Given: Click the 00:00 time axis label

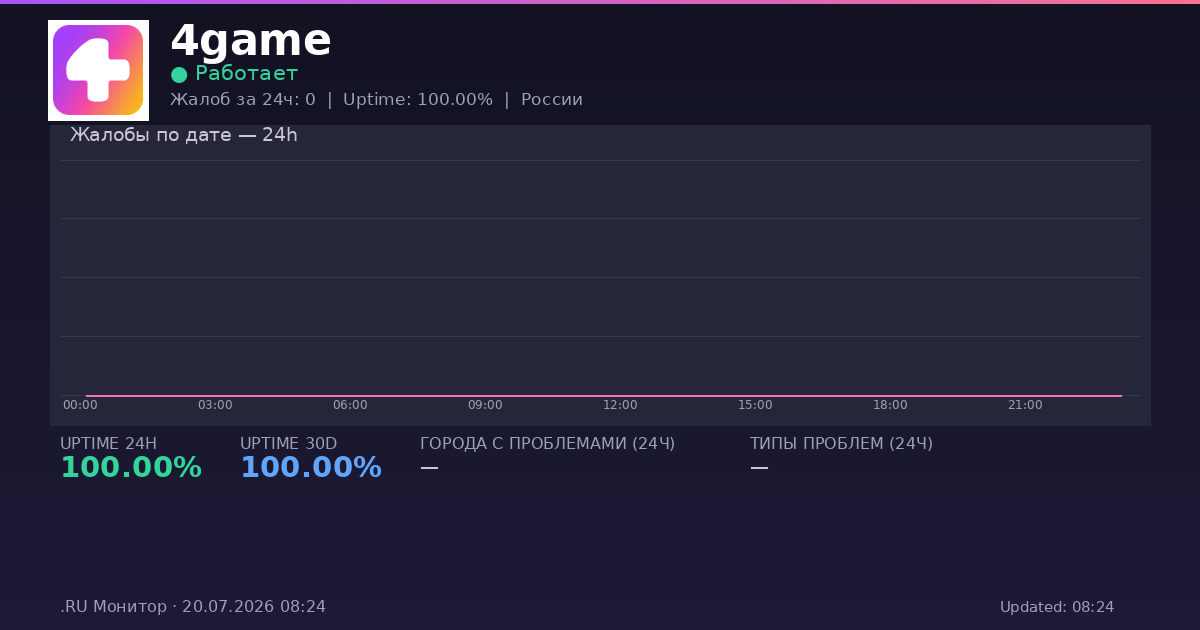Looking at the screenshot, I should 80,405.
